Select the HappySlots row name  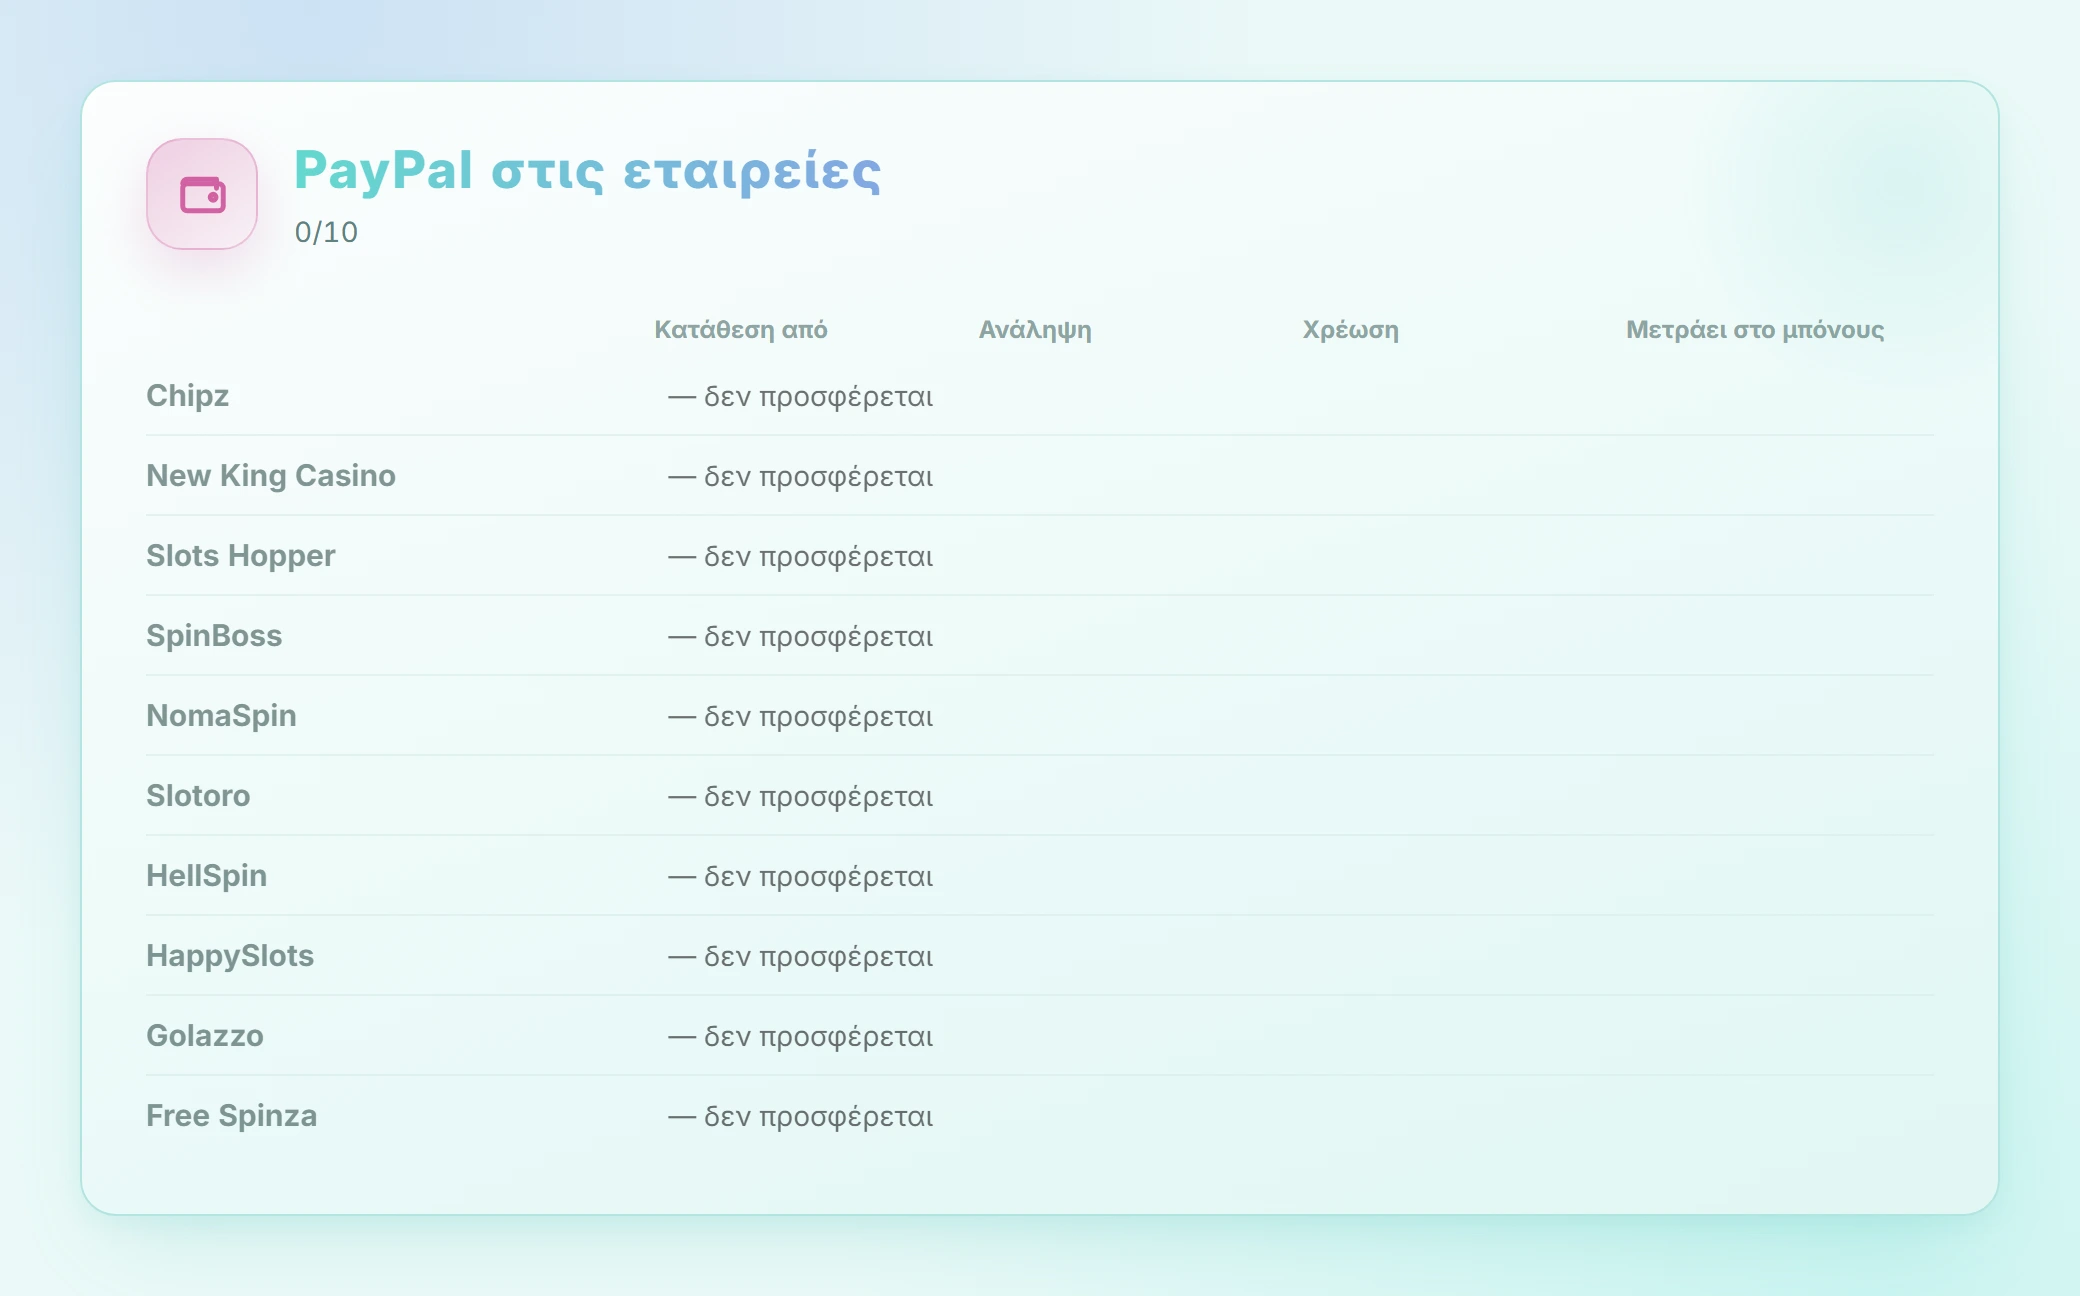click(x=230, y=956)
